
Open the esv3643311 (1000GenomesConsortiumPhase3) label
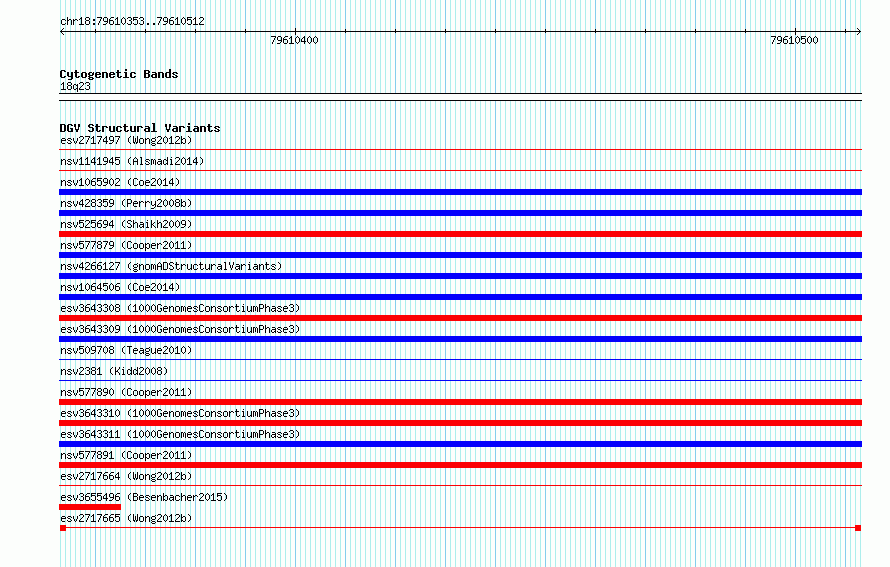pyautogui.click(x=180, y=434)
